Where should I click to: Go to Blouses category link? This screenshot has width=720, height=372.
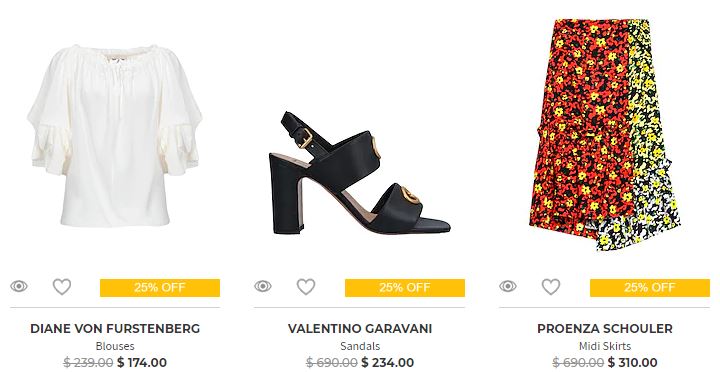click(x=115, y=346)
